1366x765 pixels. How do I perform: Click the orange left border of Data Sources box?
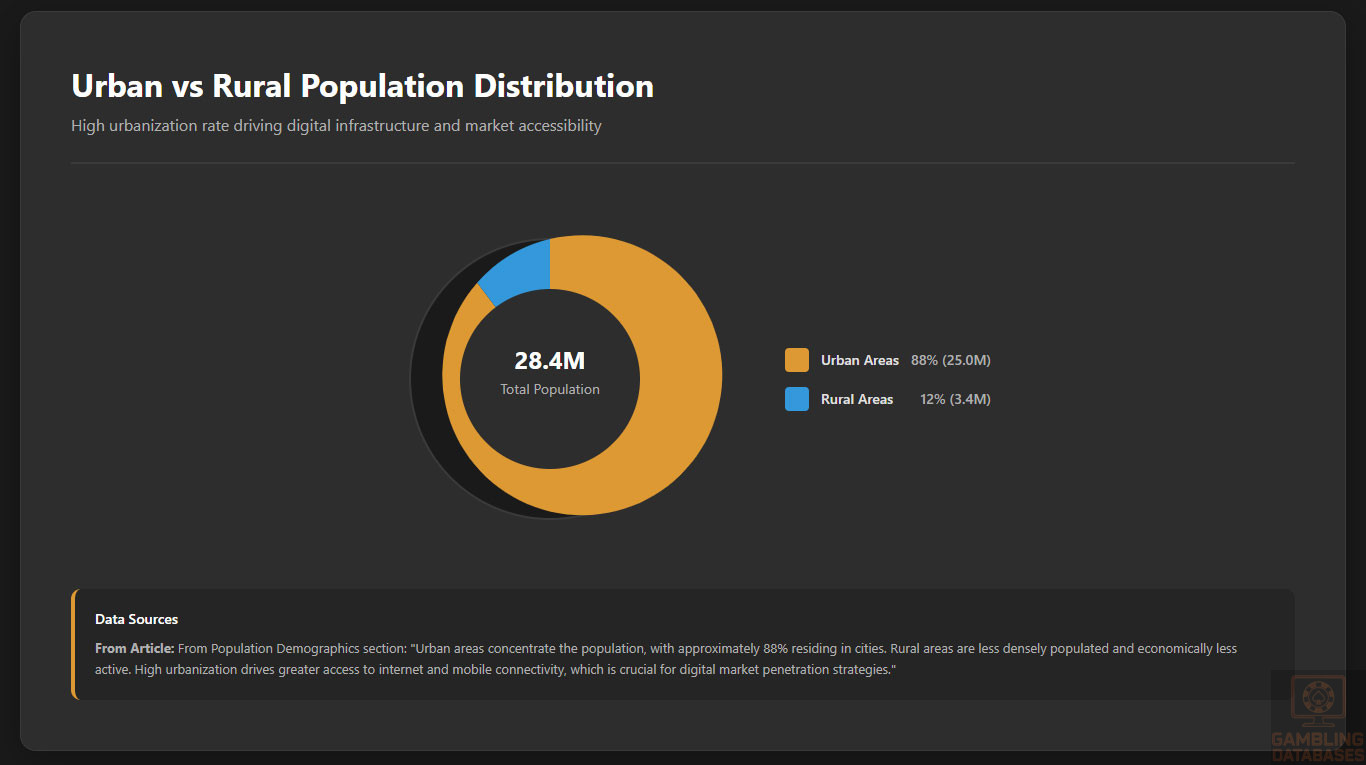(x=73, y=644)
